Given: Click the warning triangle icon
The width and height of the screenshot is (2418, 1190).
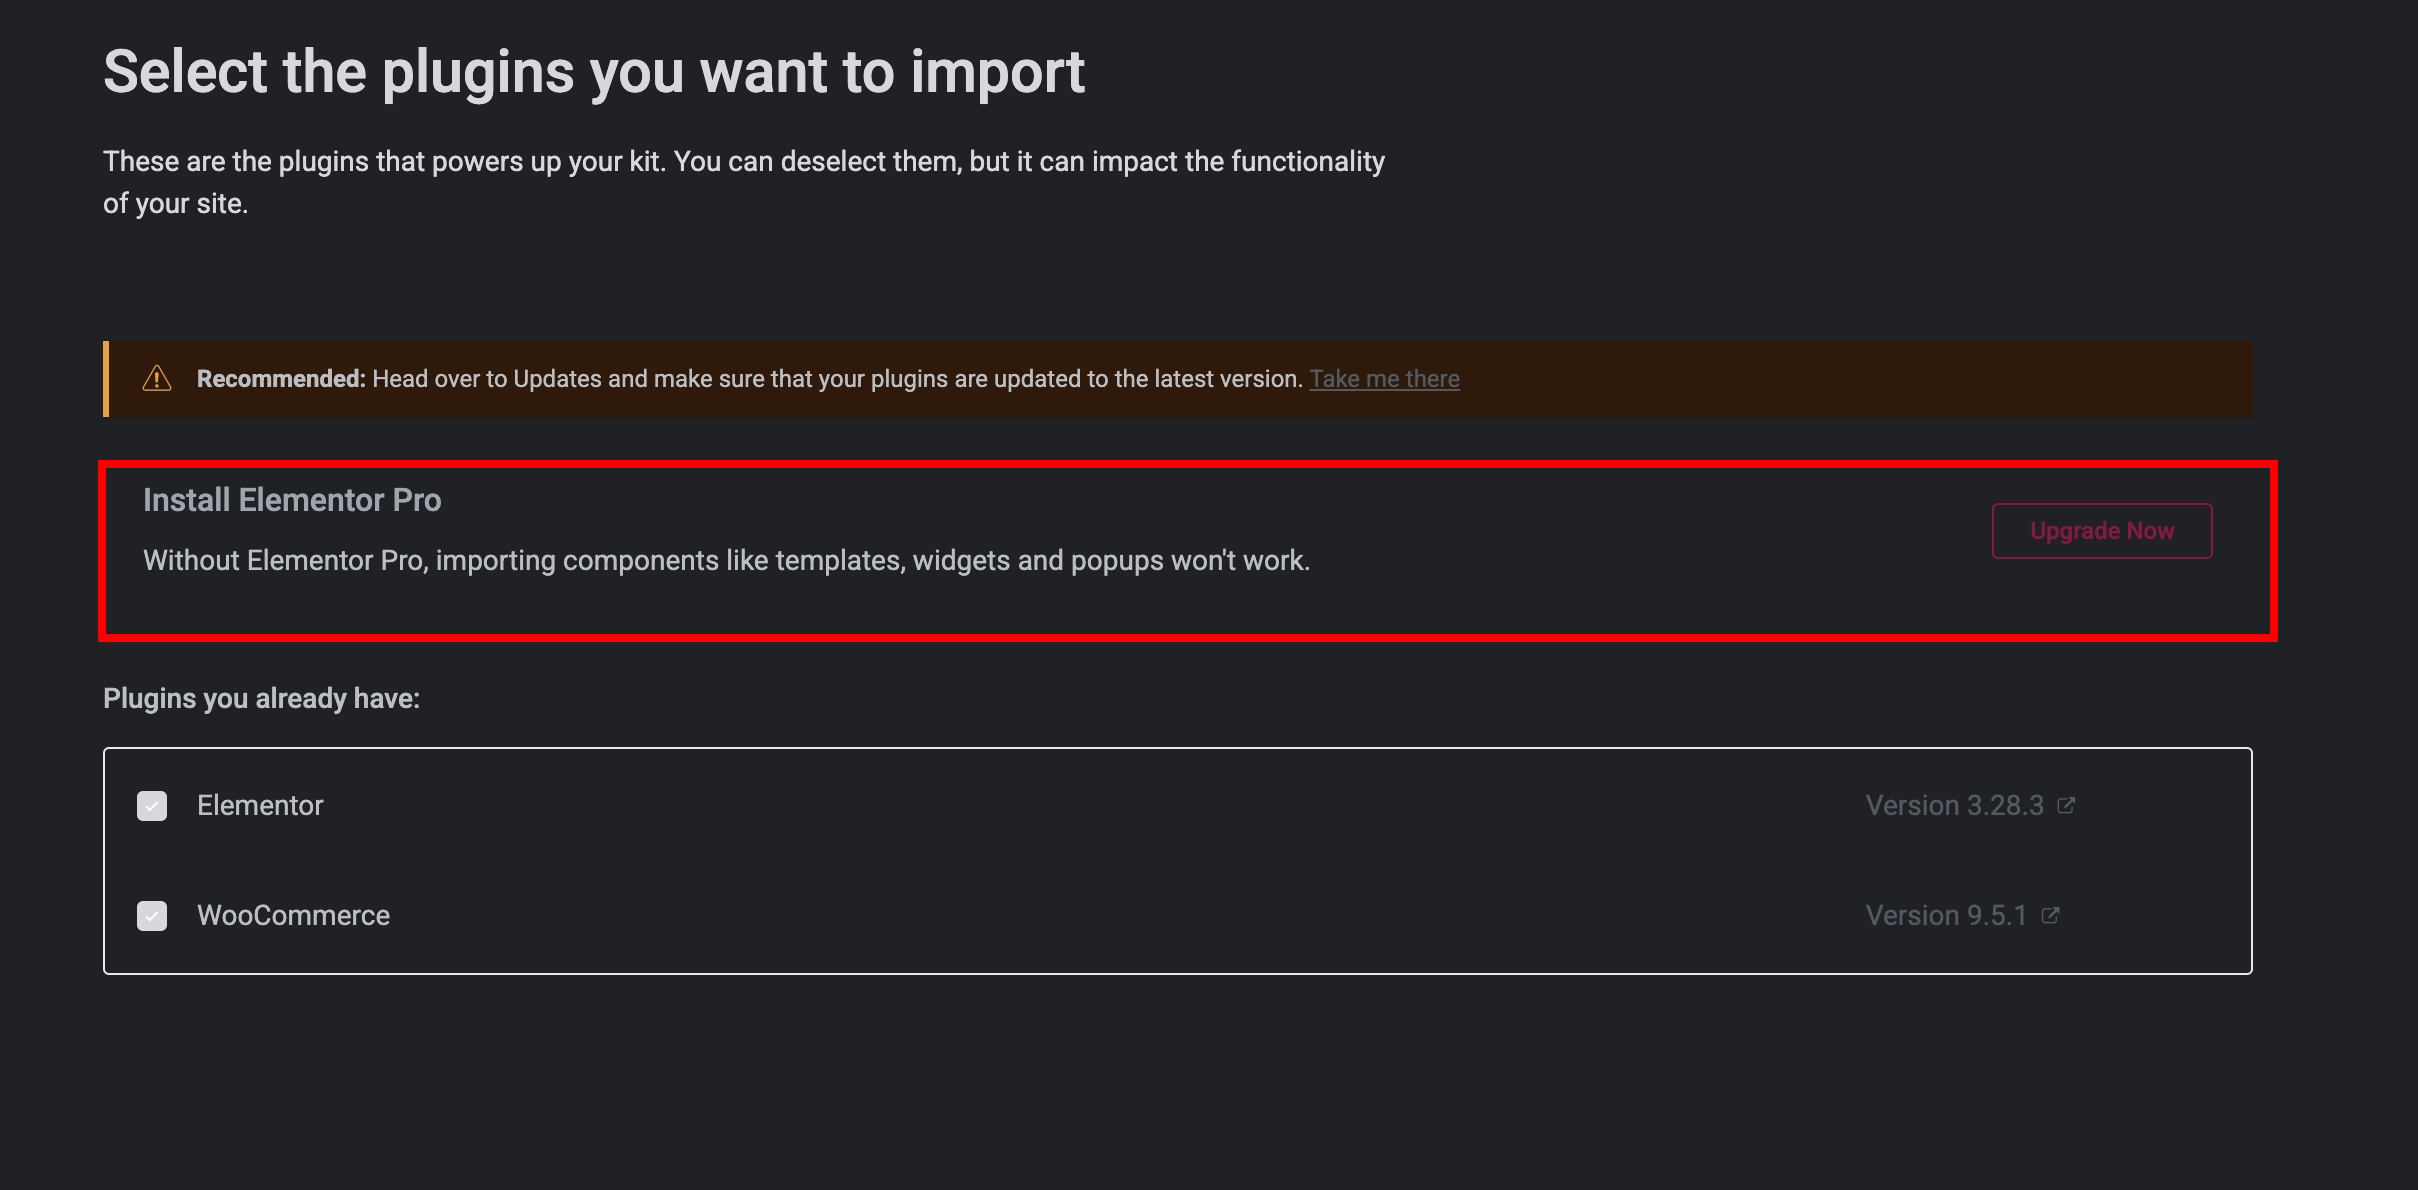Looking at the screenshot, I should [x=157, y=378].
